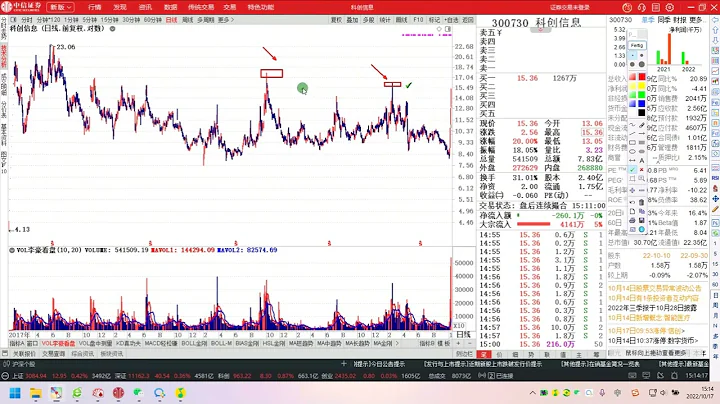Choose the black color swatch in drawing palette
The height and width of the screenshot is (404, 720).
641,112
